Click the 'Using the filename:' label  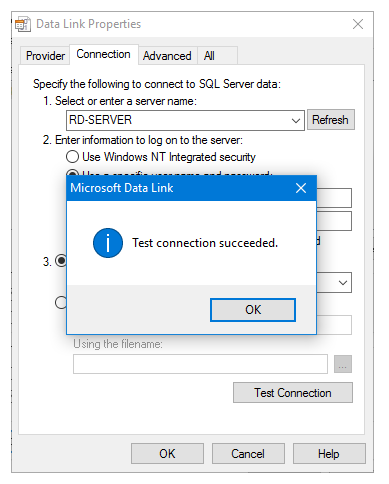click(x=118, y=344)
